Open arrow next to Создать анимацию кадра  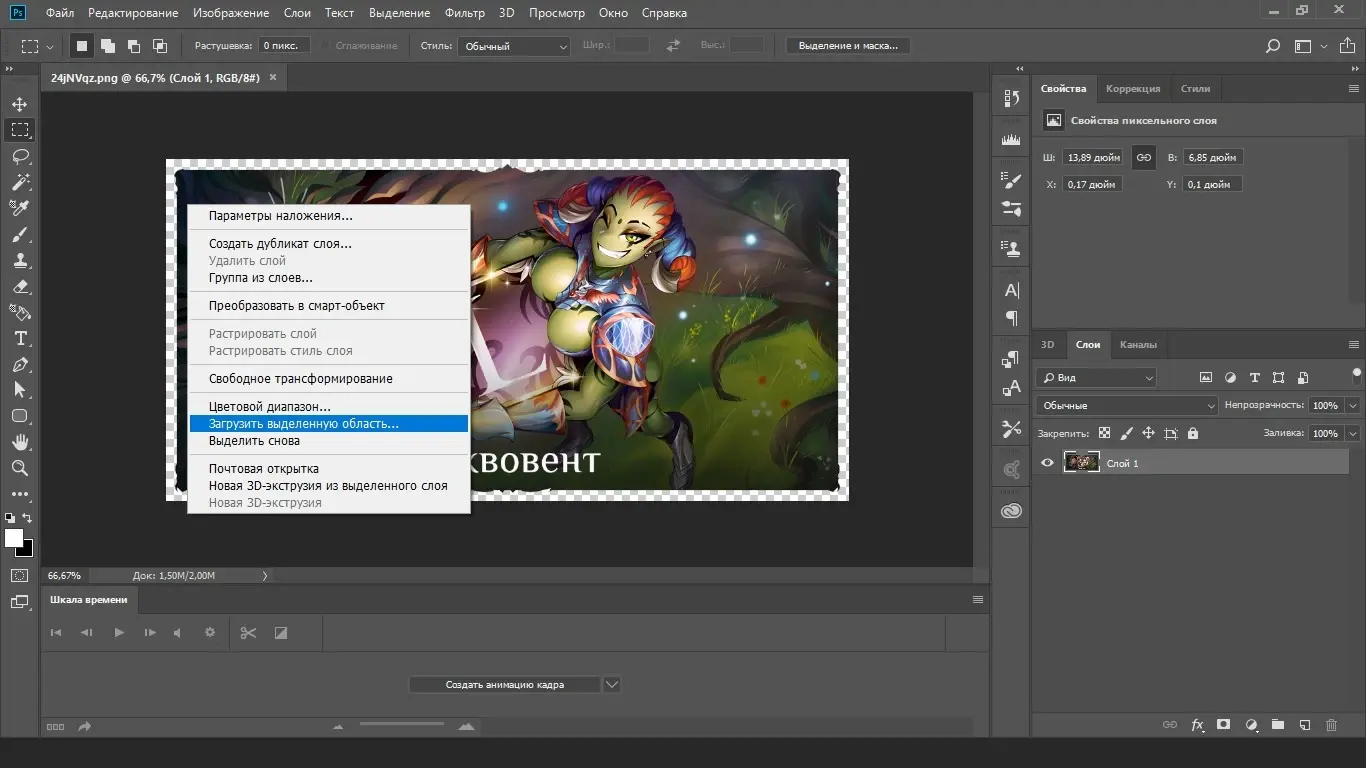[612, 685]
